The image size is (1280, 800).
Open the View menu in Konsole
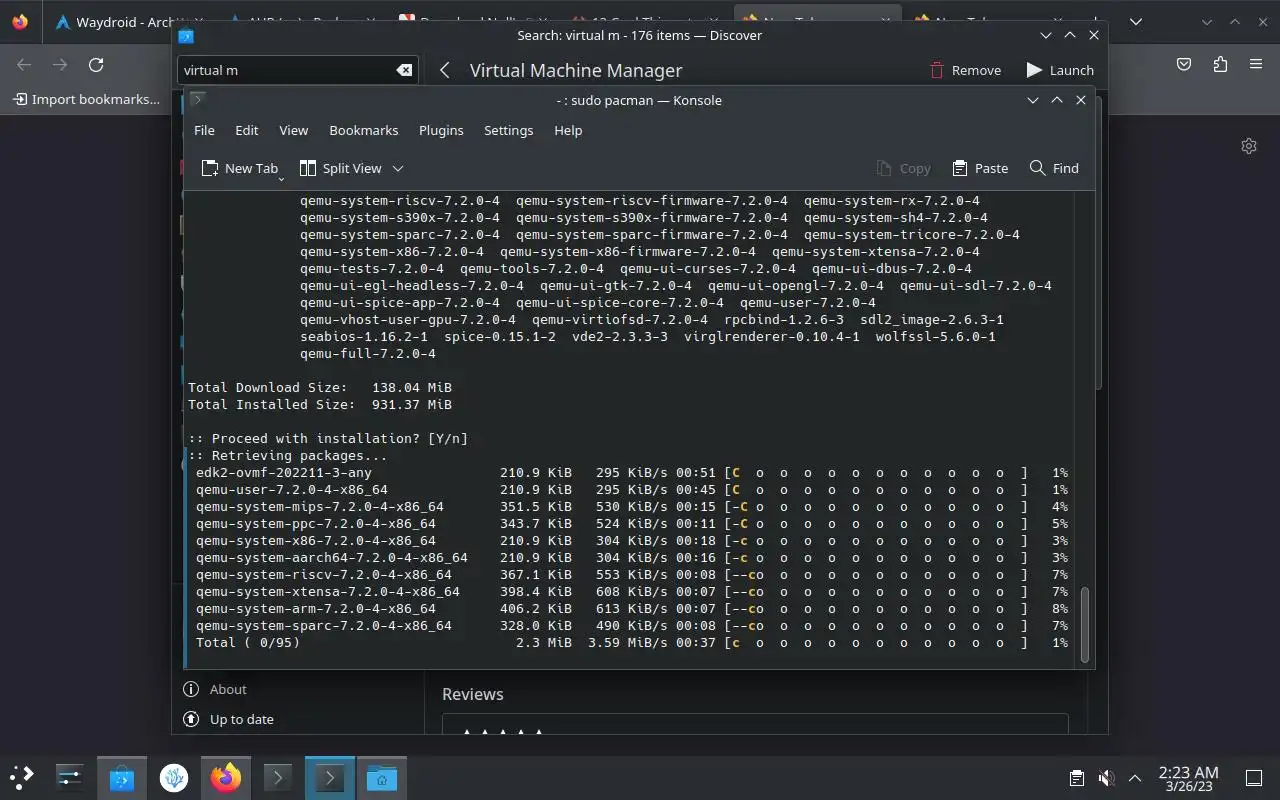pyautogui.click(x=293, y=130)
